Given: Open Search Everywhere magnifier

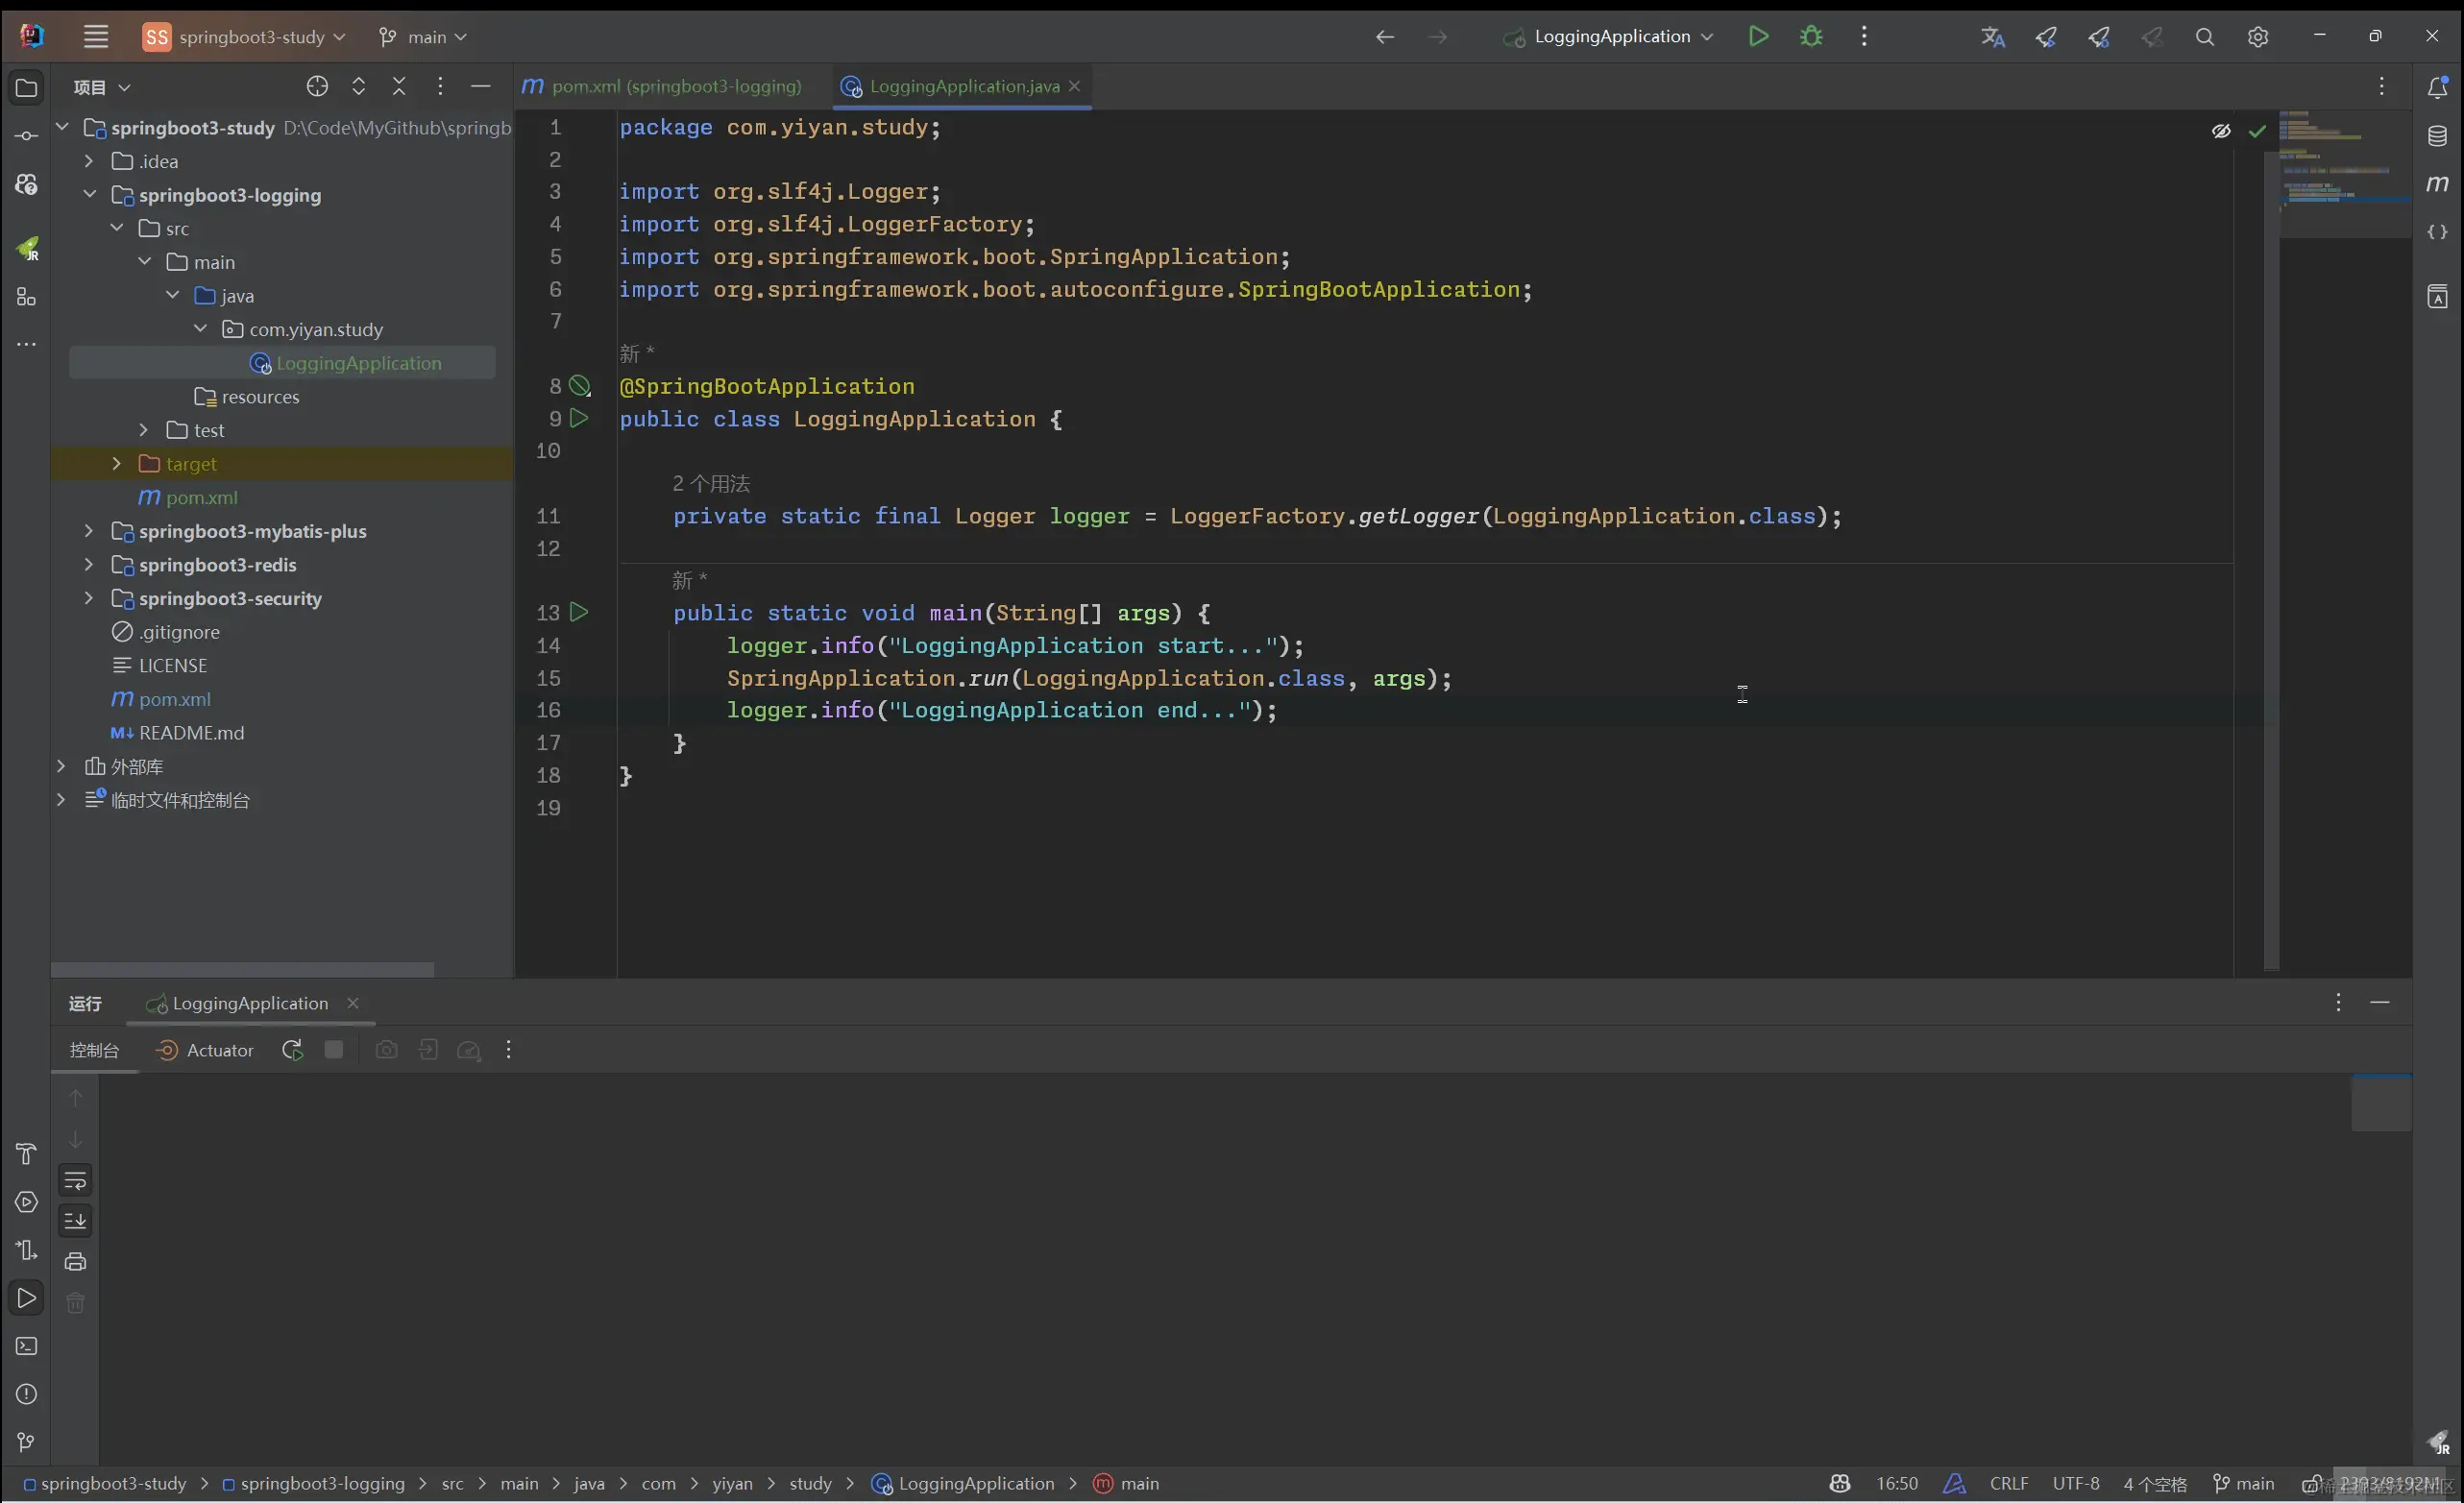Looking at the screenshot, I should [2204, 37].
